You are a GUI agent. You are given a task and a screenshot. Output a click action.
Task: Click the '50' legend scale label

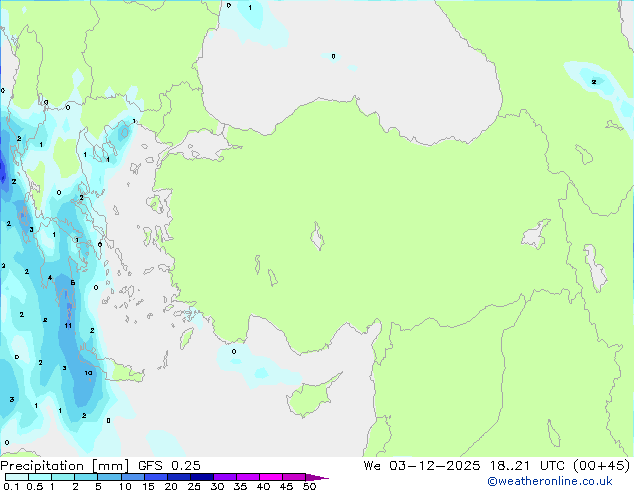pyautogui.click(x=309, y=486)
